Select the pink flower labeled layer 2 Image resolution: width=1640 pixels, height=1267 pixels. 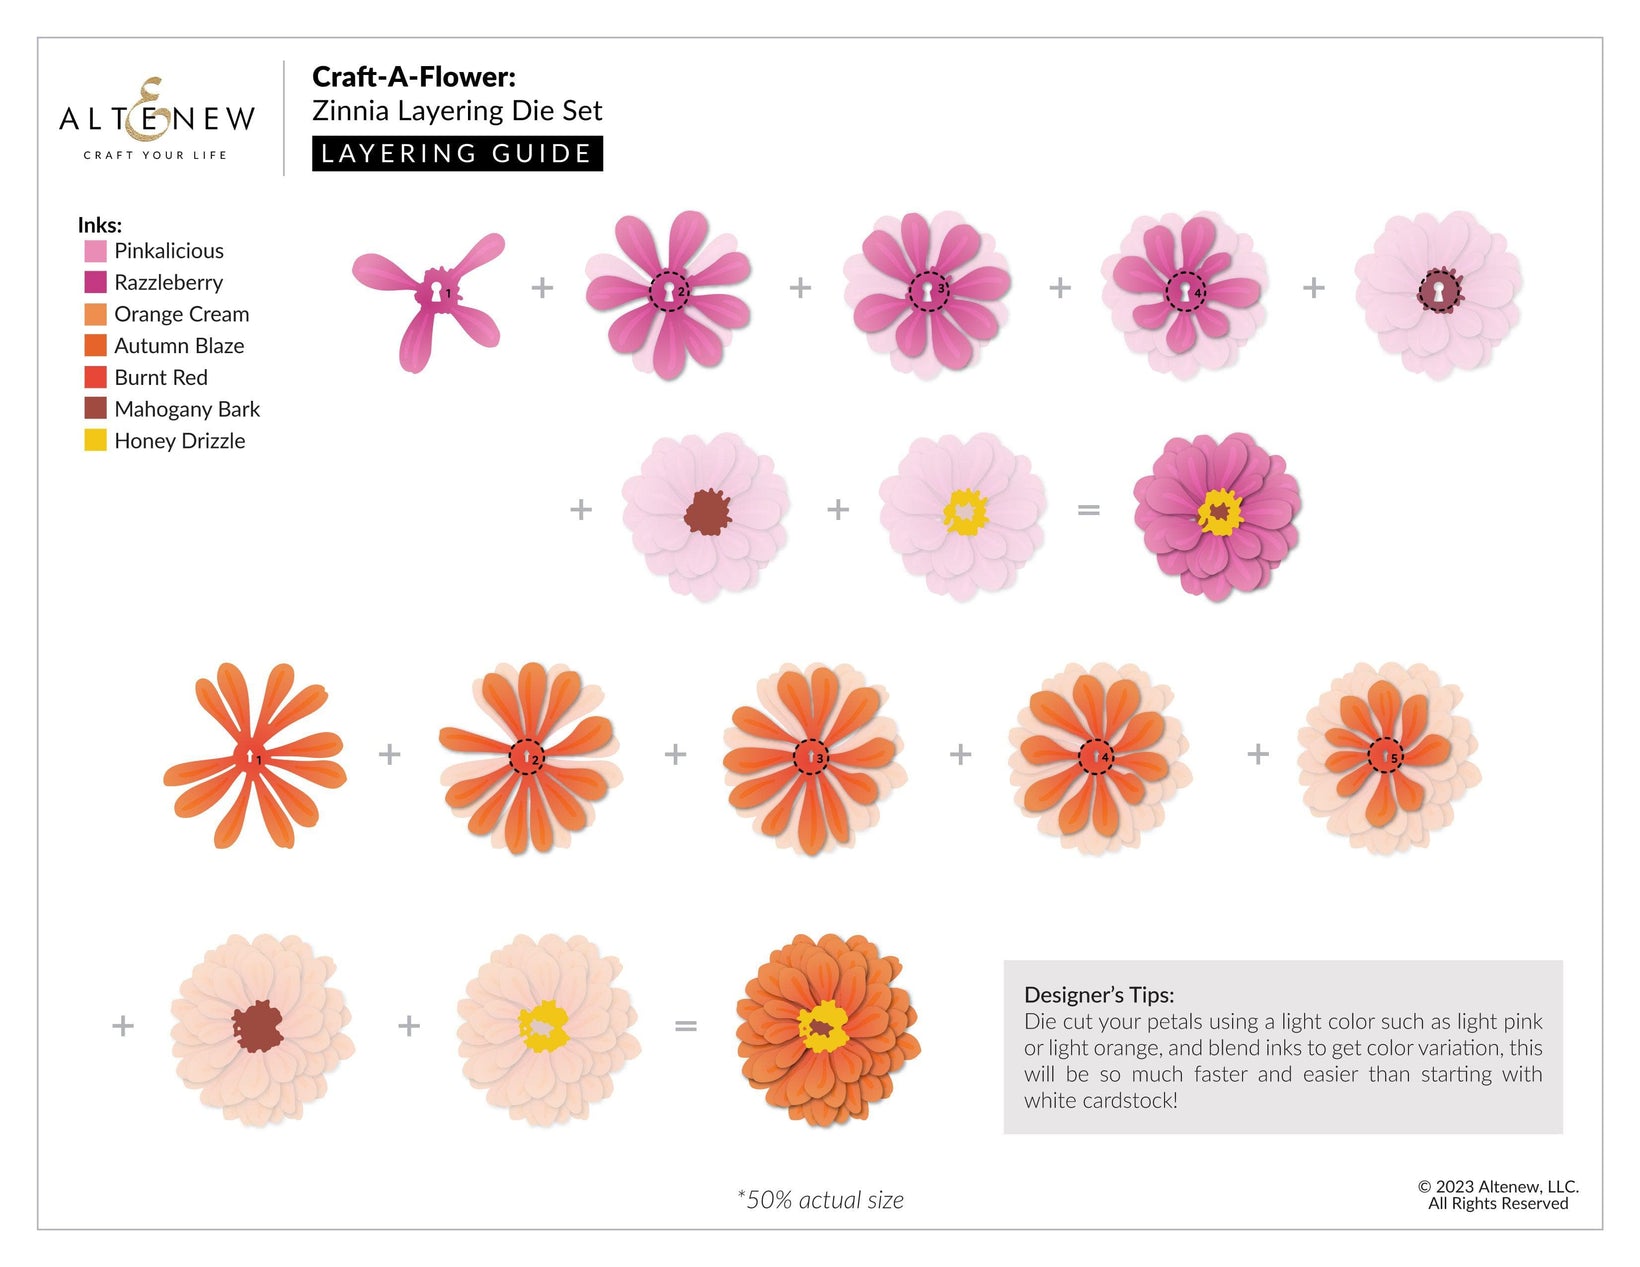pyautogui.click(x=668, y=292)
